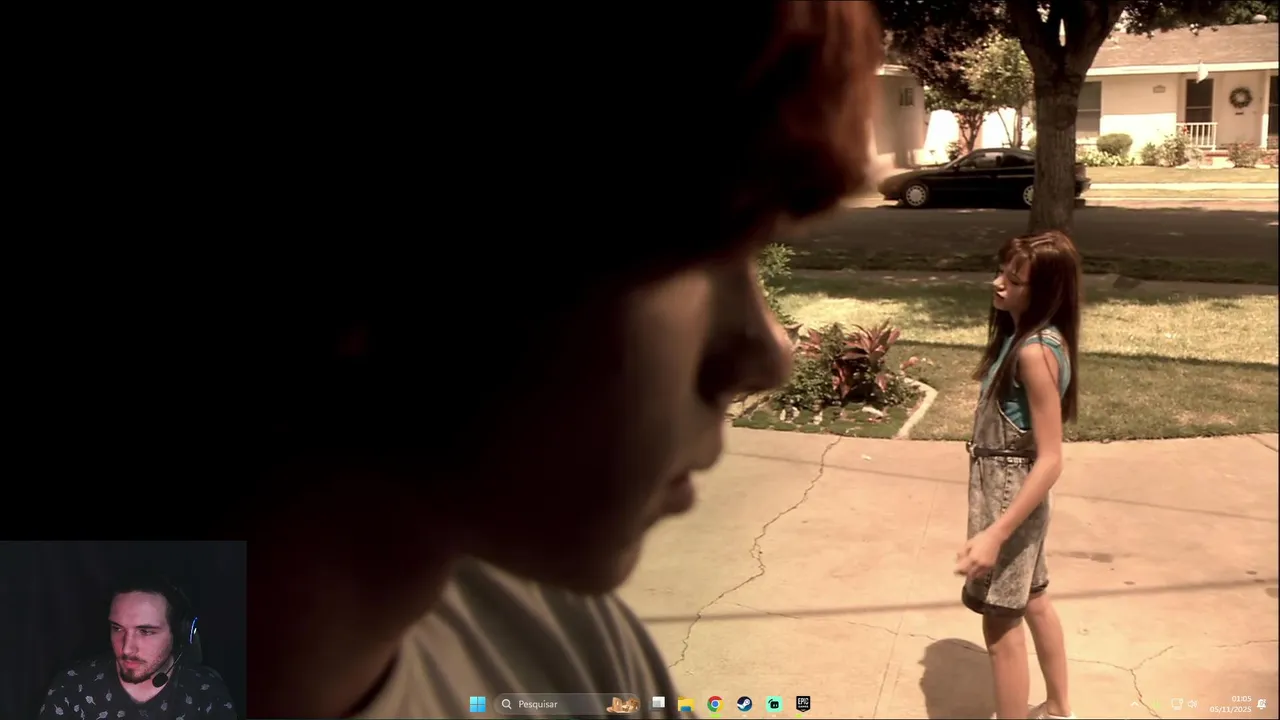Open the Task View icon
The image size is (1280, 720).
click(658, 704)
